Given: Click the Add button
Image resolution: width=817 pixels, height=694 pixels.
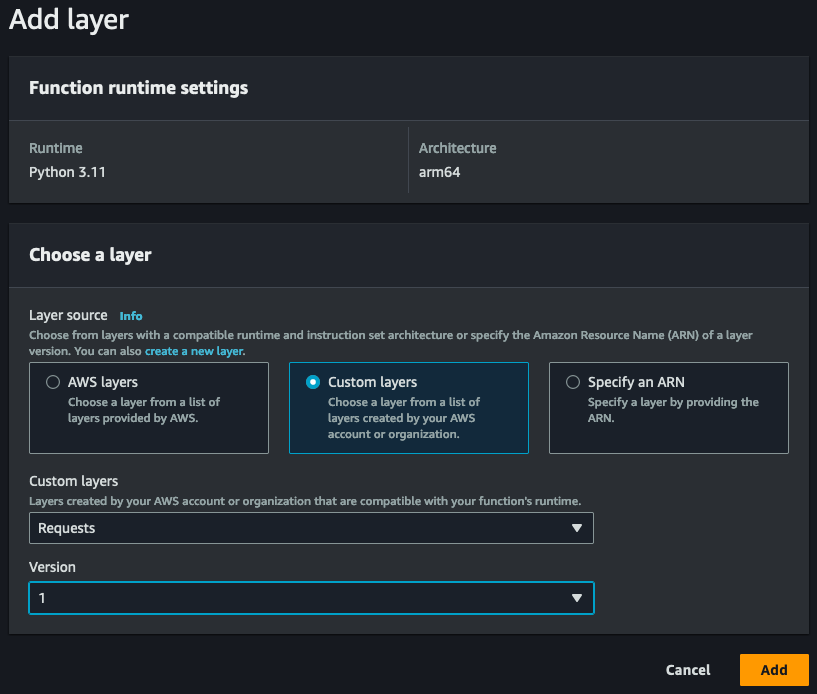Looking at the screenshot, I should (774, 670).
